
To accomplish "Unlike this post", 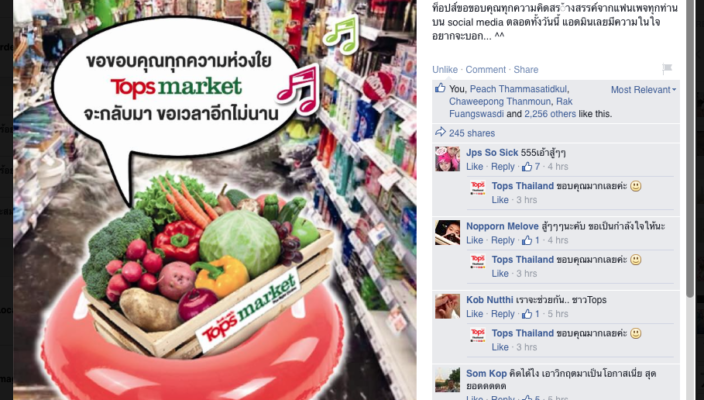I will (445, 70).
